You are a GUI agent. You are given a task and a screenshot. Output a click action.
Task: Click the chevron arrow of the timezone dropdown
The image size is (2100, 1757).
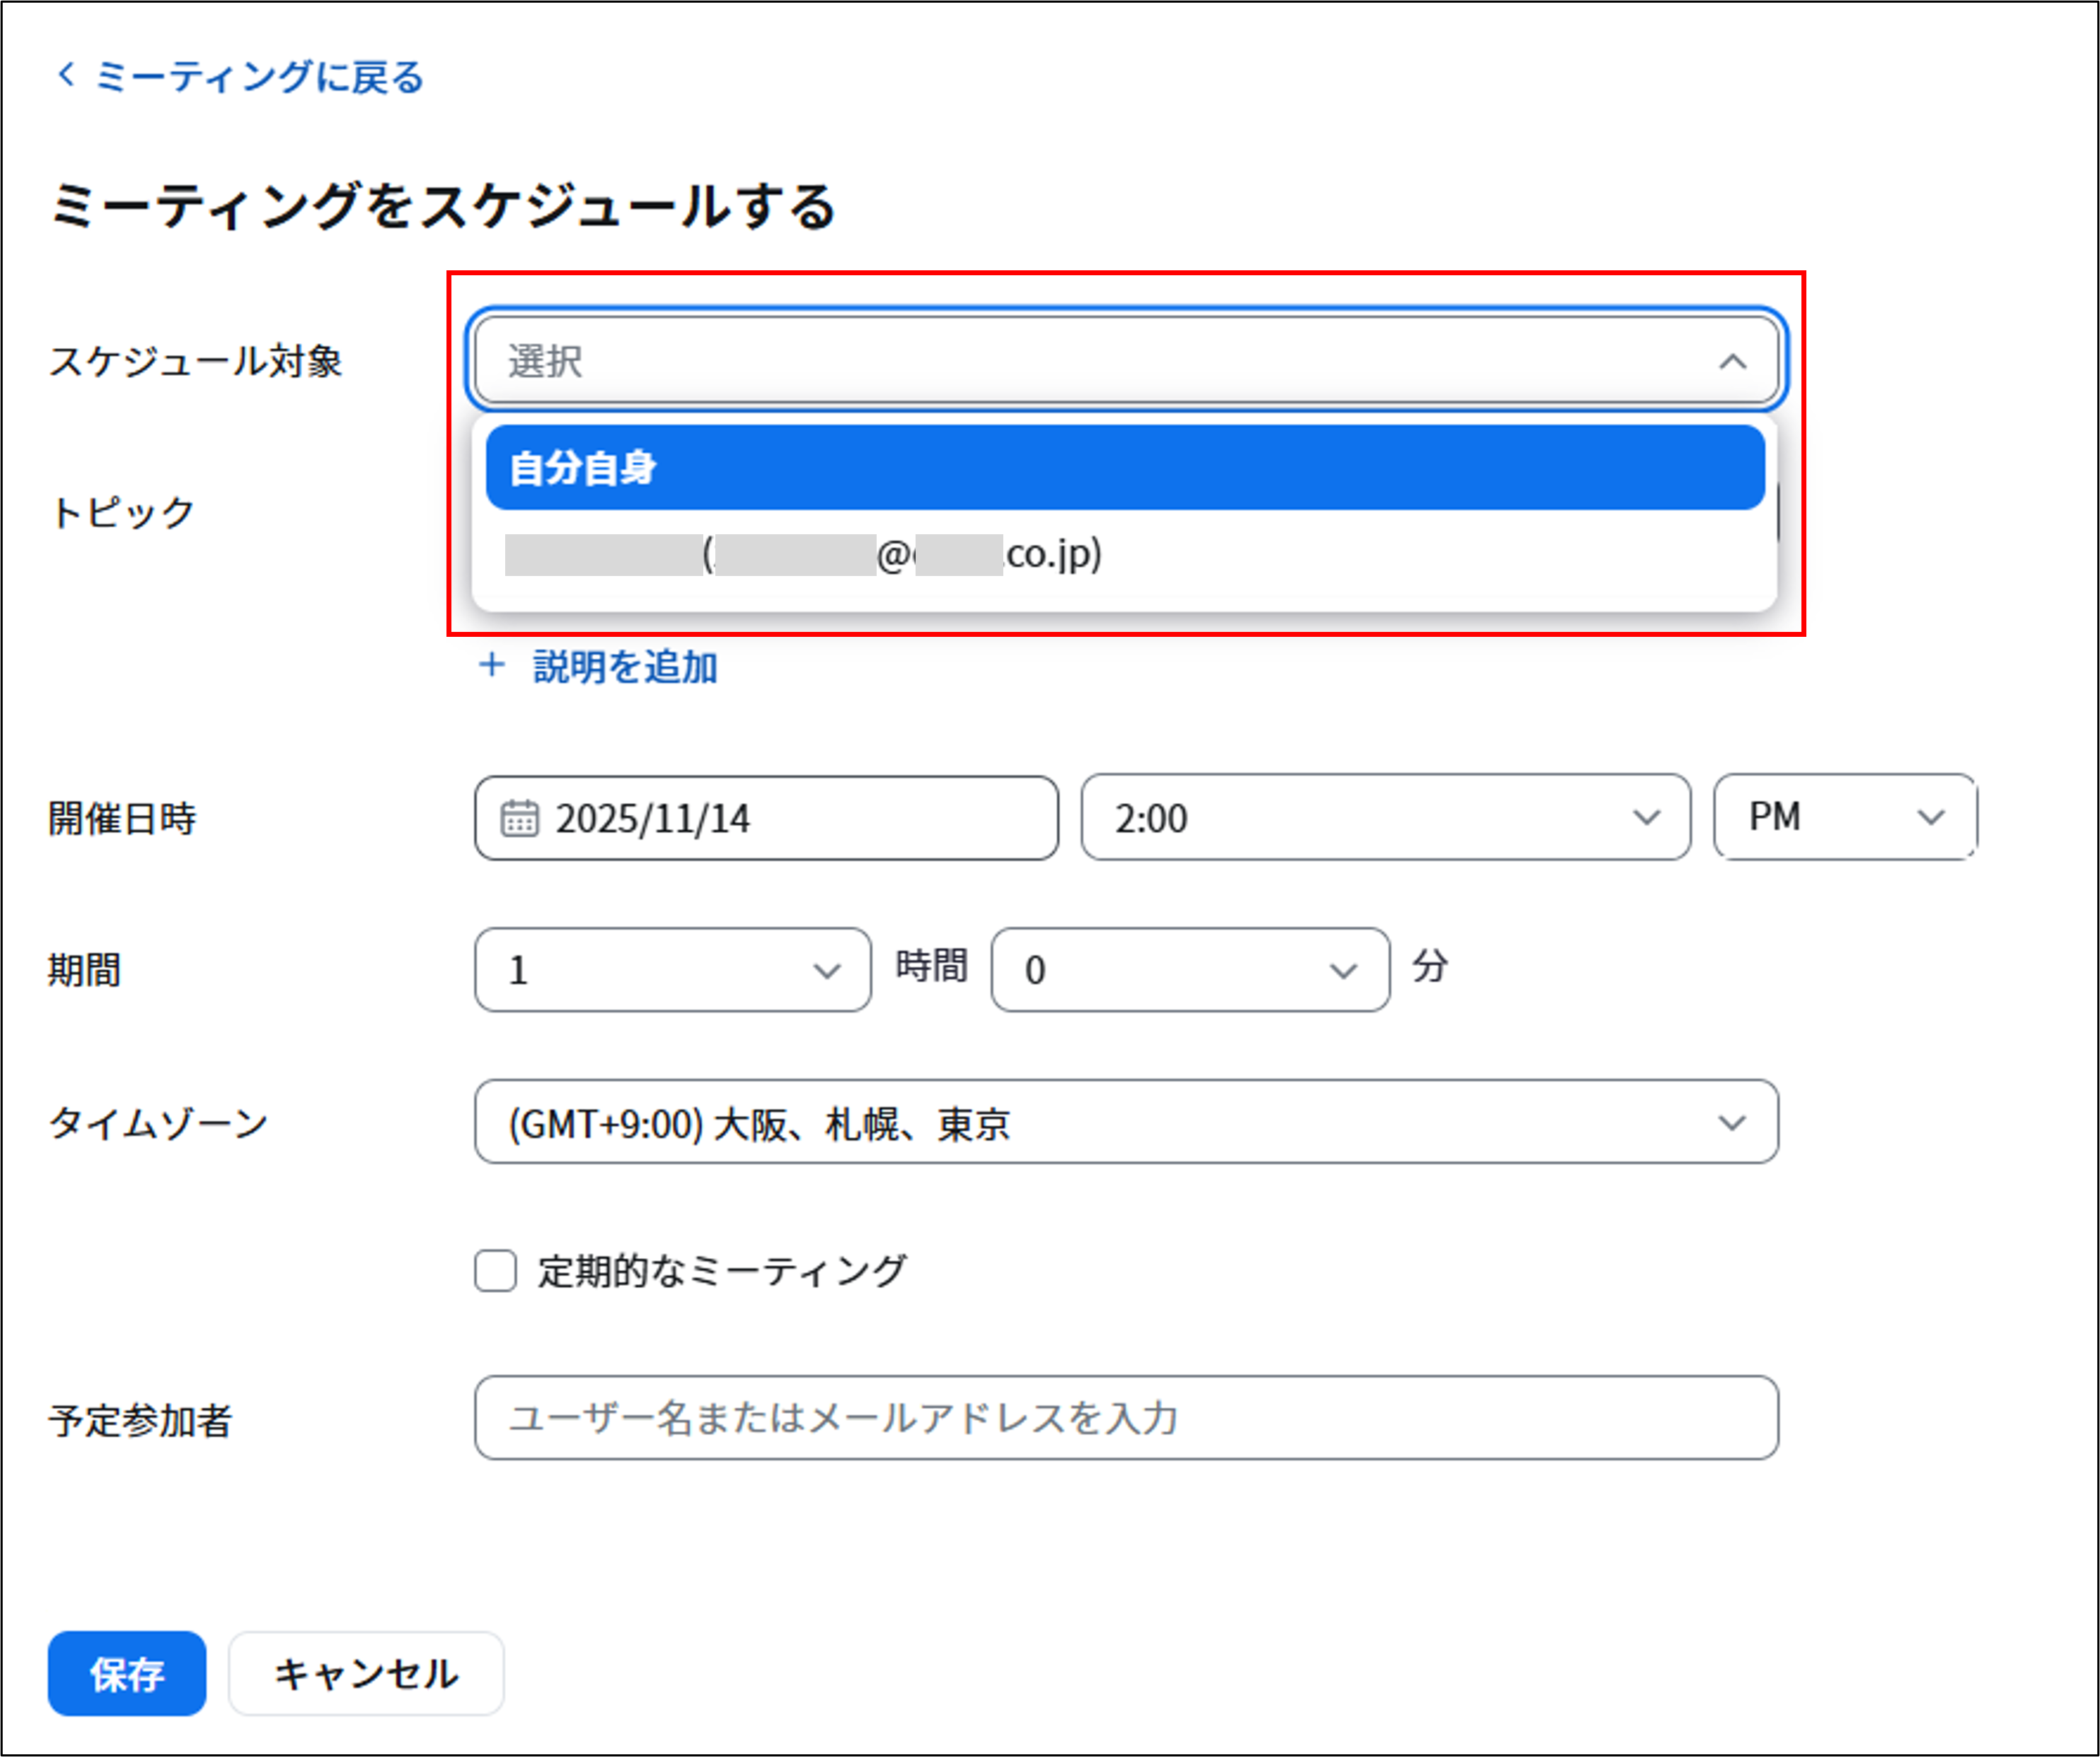point(1731,1123)
